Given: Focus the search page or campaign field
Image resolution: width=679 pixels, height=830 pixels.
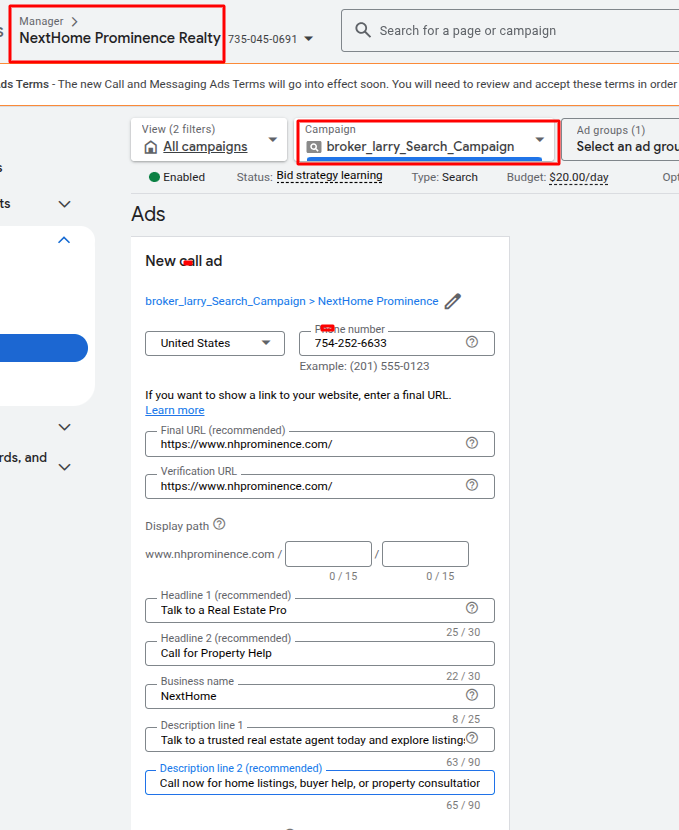Looking at the screenshot, I should point(510,31).
